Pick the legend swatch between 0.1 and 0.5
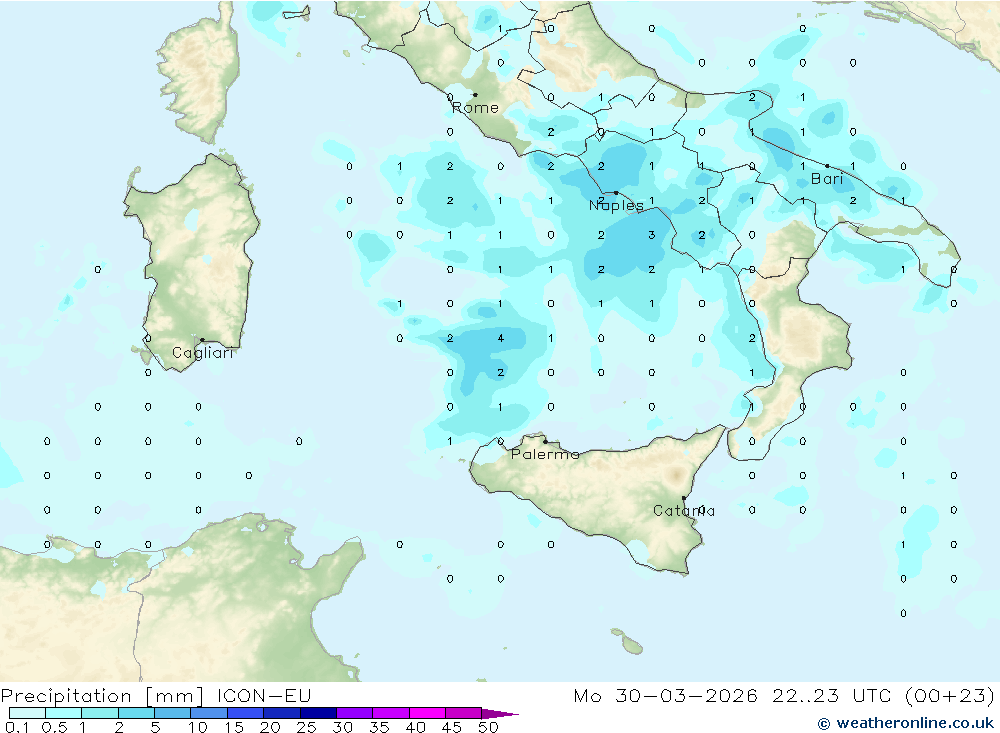 coord(27,713)
